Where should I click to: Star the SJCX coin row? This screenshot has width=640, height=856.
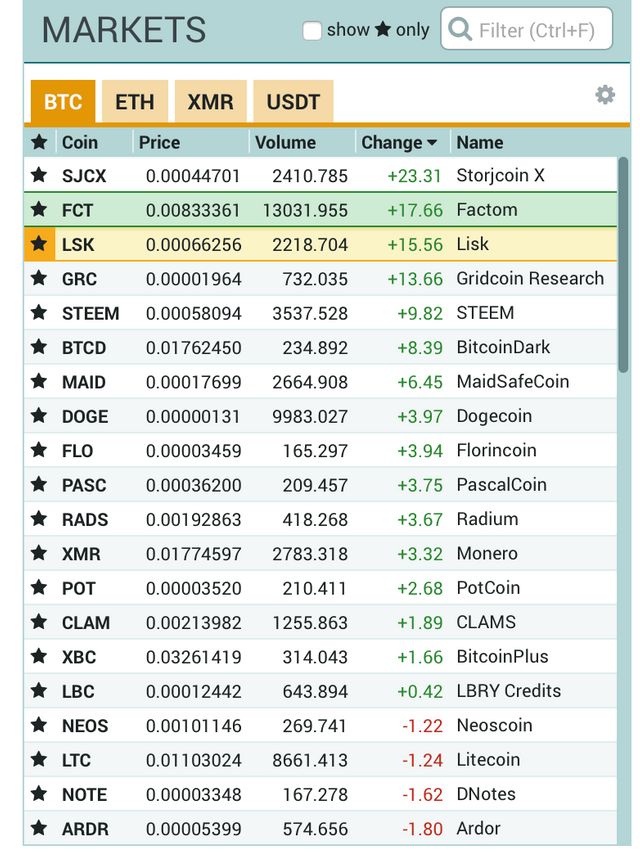click(x=39, y=175)
